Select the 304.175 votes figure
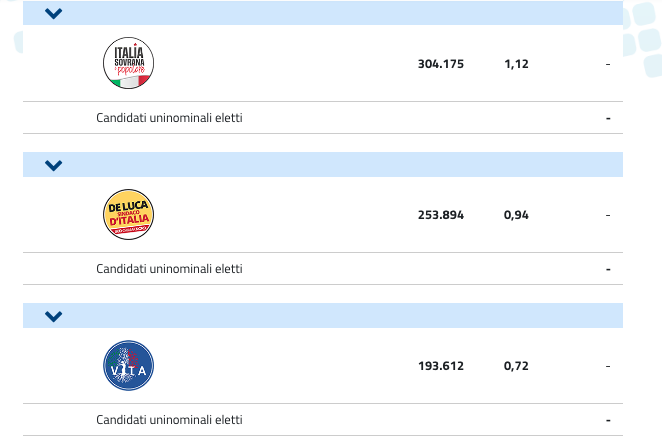The width and height of the screenshot is (662, 445). 440,64
